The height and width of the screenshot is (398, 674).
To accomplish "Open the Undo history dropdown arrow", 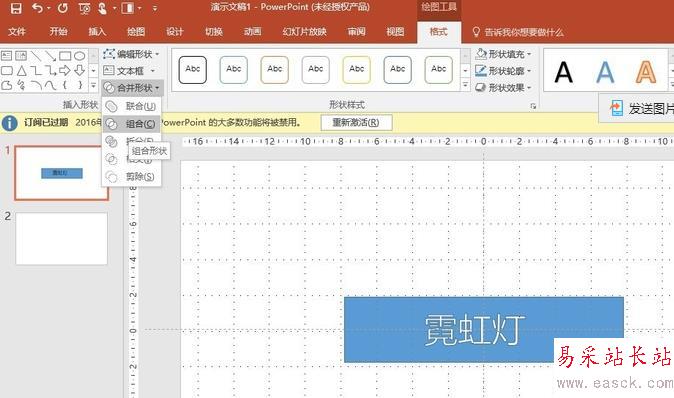I will pyautogui.click(x=48, y=9).
